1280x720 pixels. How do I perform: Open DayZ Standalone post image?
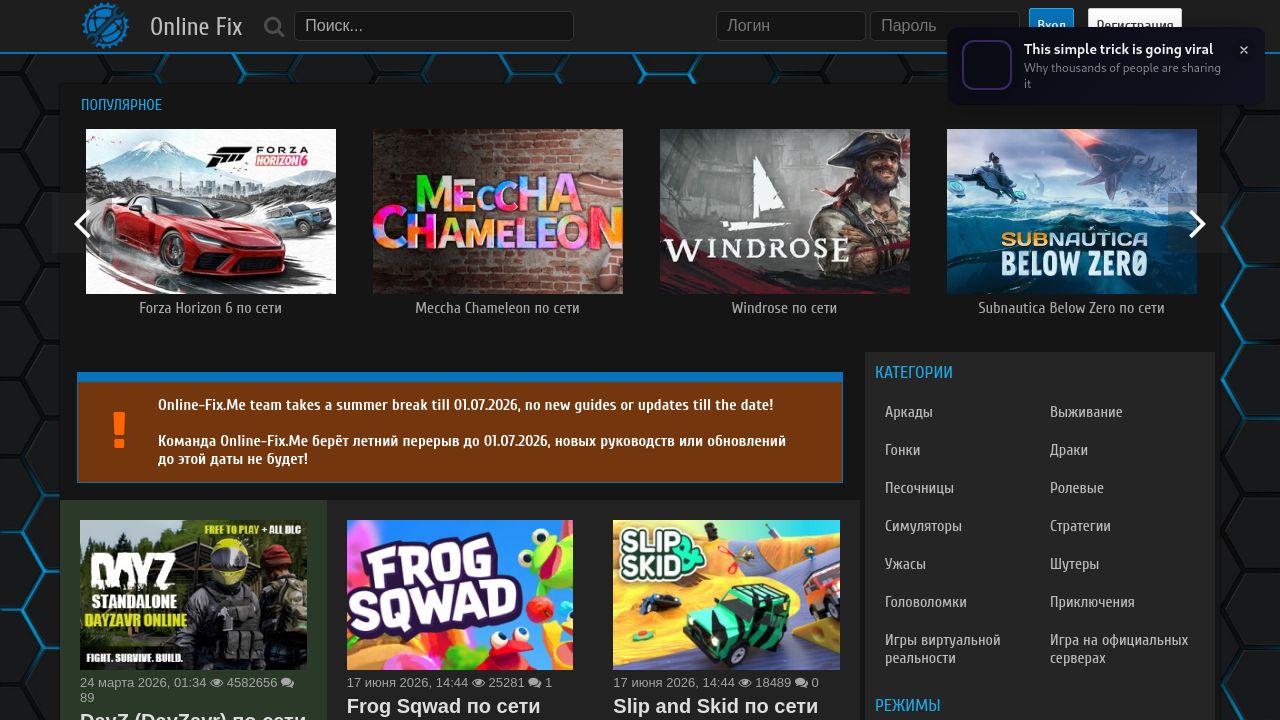(194, 595)
